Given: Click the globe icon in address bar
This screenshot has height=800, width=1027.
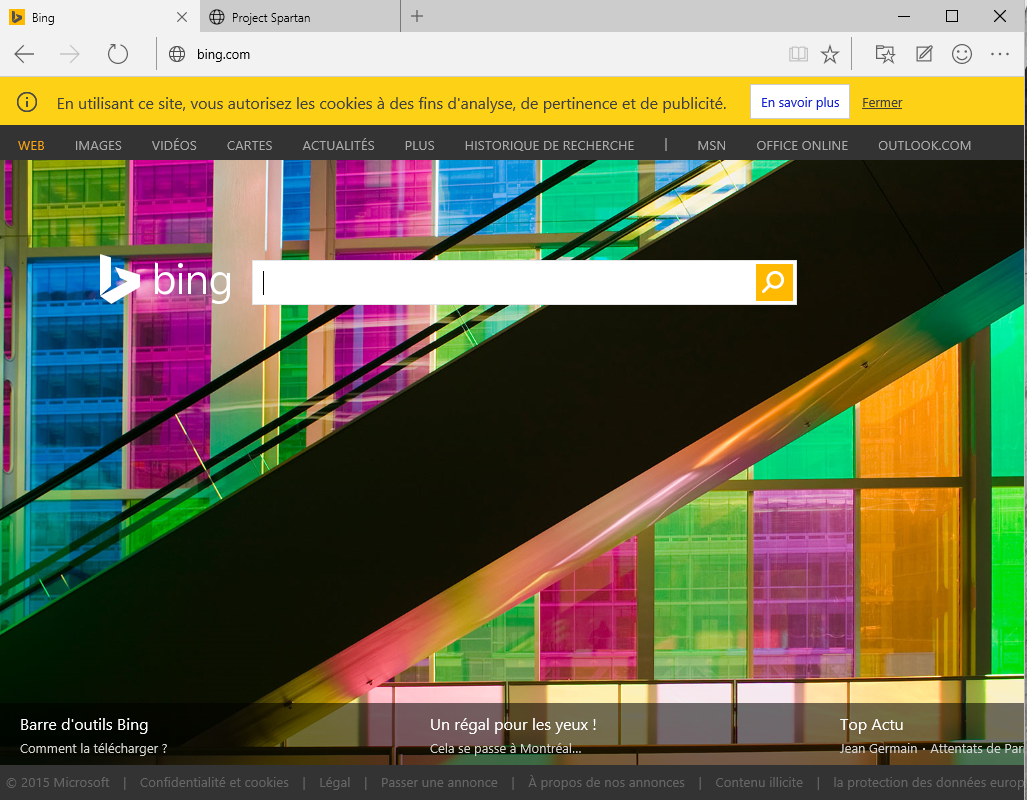Looking at the screenshot, I should point(177,54).
